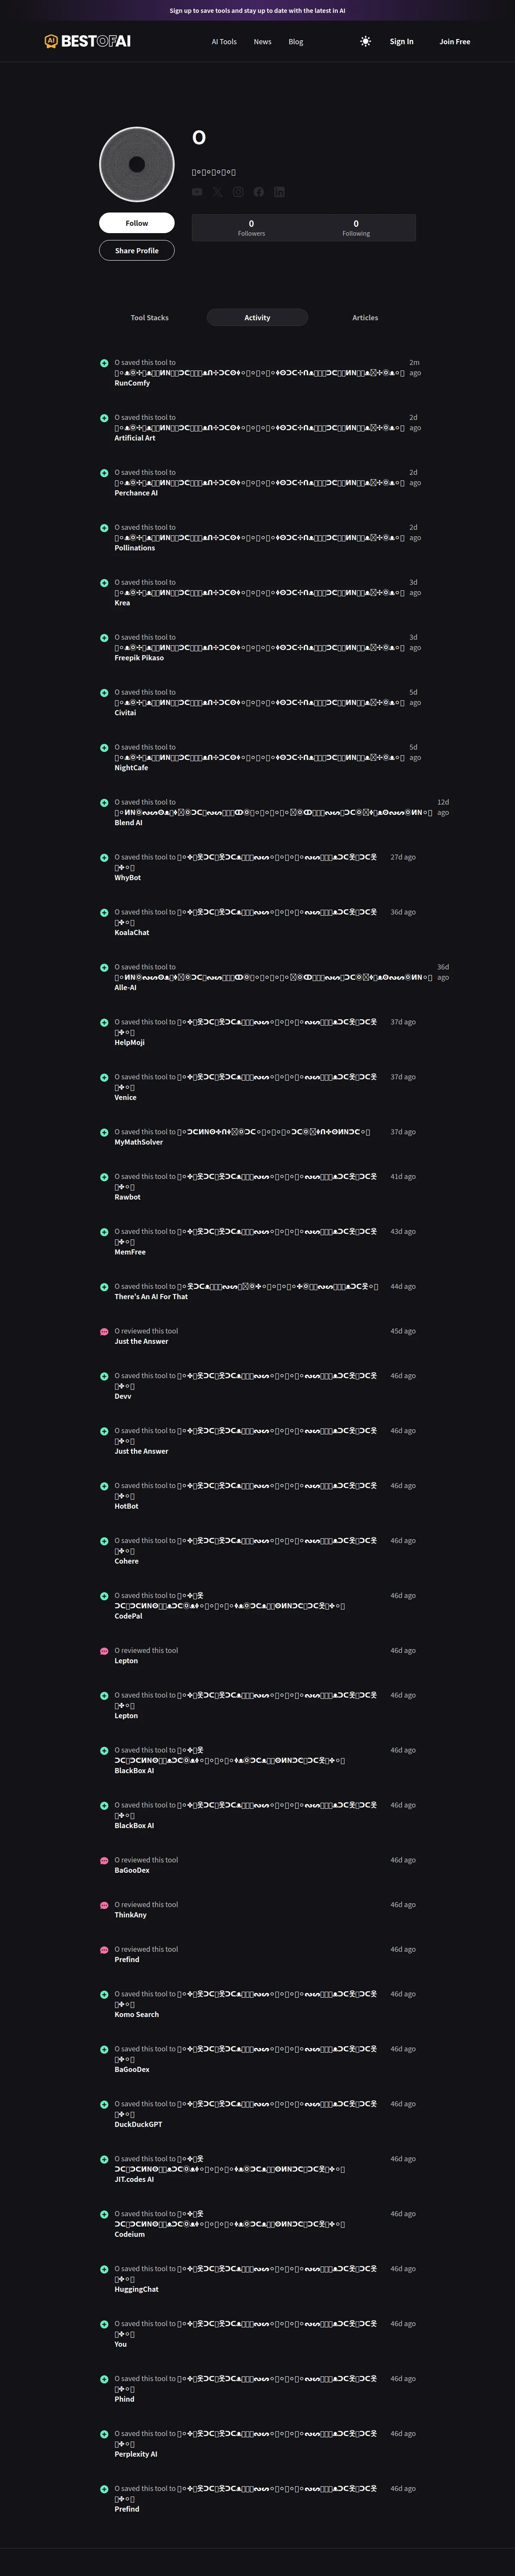Open the Instagram profile icon
Viewport: 515px width, 2576px height.
(238, 192)
